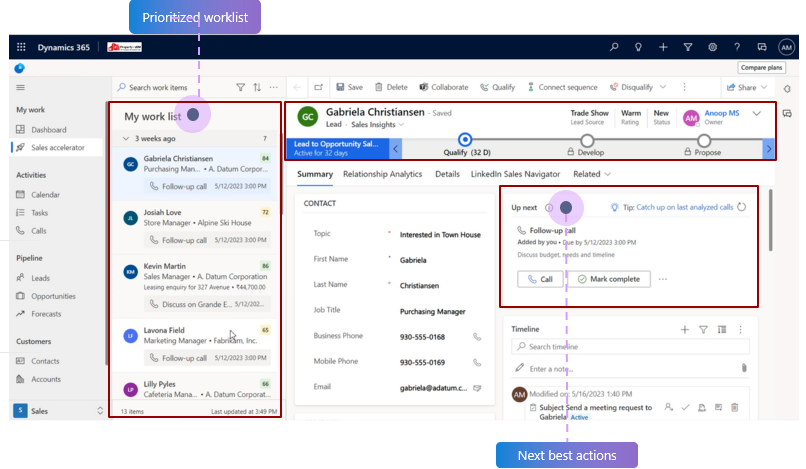Open Catch up on last analyzed calls
Screen dimensions: 806x469
click(685, 207)
